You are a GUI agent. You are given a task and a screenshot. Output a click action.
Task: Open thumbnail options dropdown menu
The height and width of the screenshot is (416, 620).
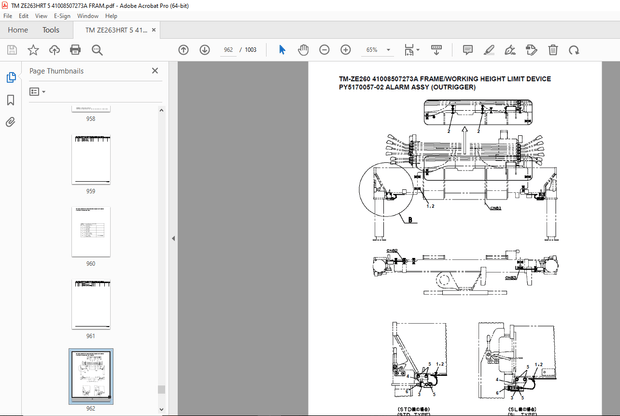click(x=37, y=92)
